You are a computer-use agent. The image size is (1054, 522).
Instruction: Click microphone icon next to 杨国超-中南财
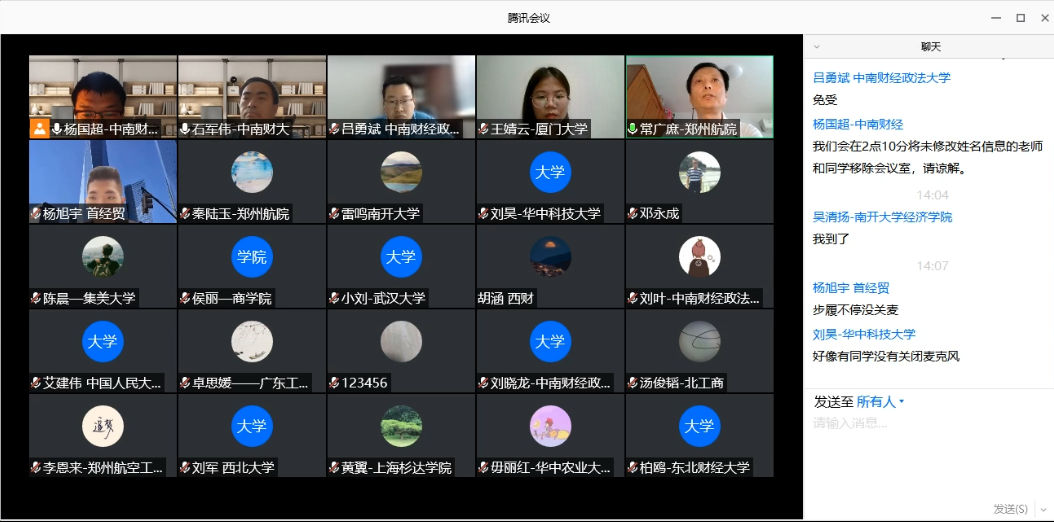point(56,129)
